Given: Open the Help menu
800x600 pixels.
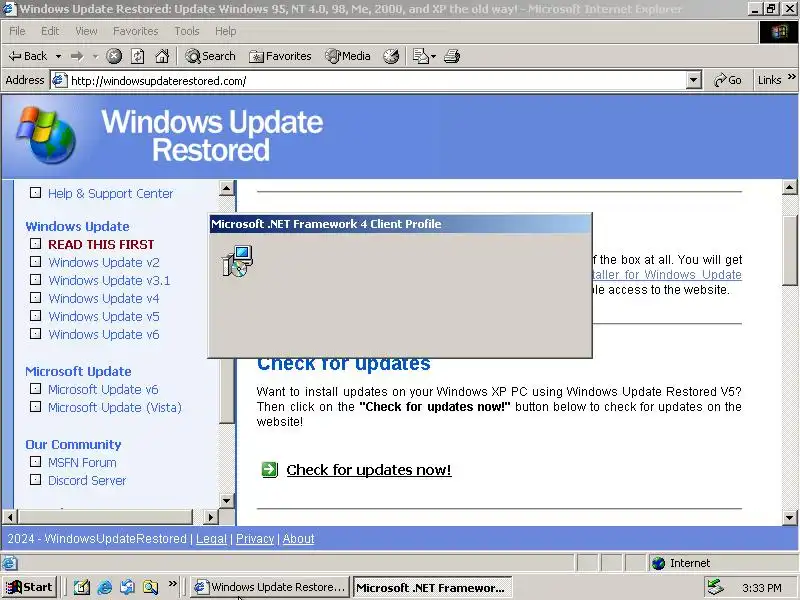Looking at the screenshot, I should coord(225,31).
